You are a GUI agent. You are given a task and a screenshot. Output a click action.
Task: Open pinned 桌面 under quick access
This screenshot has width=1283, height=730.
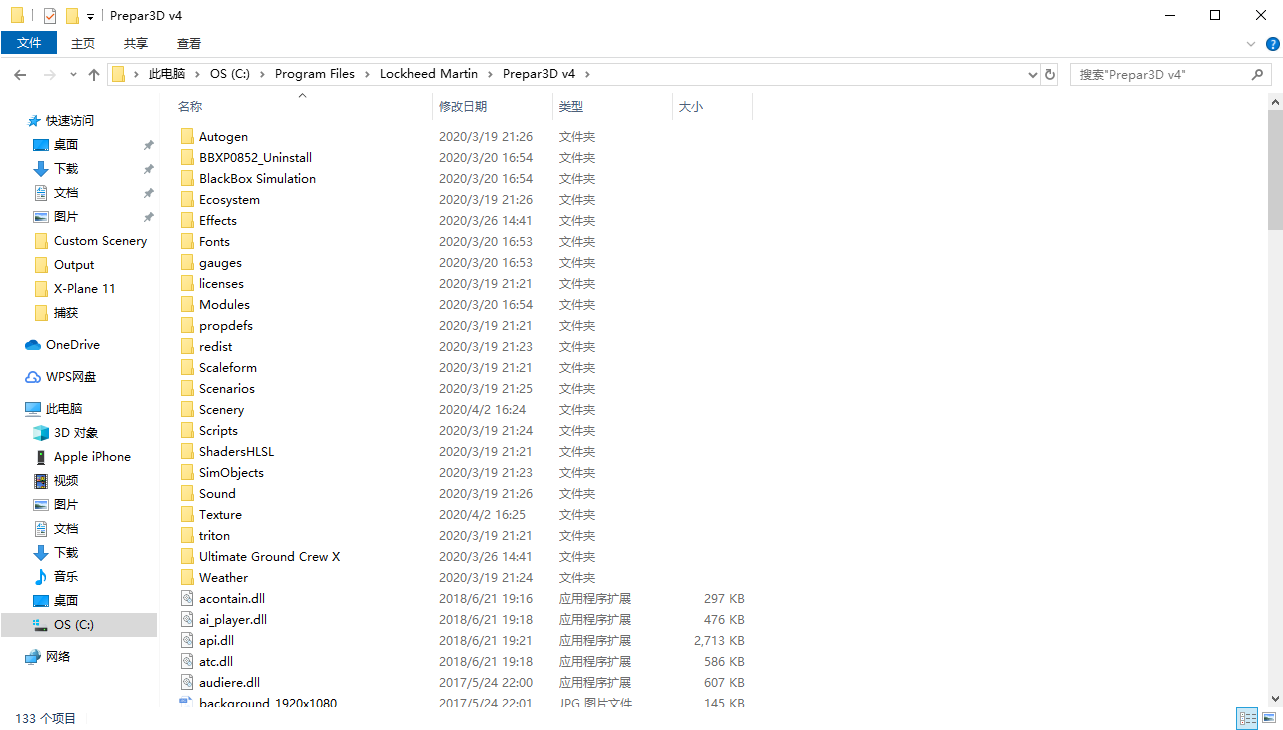point(66,145)
